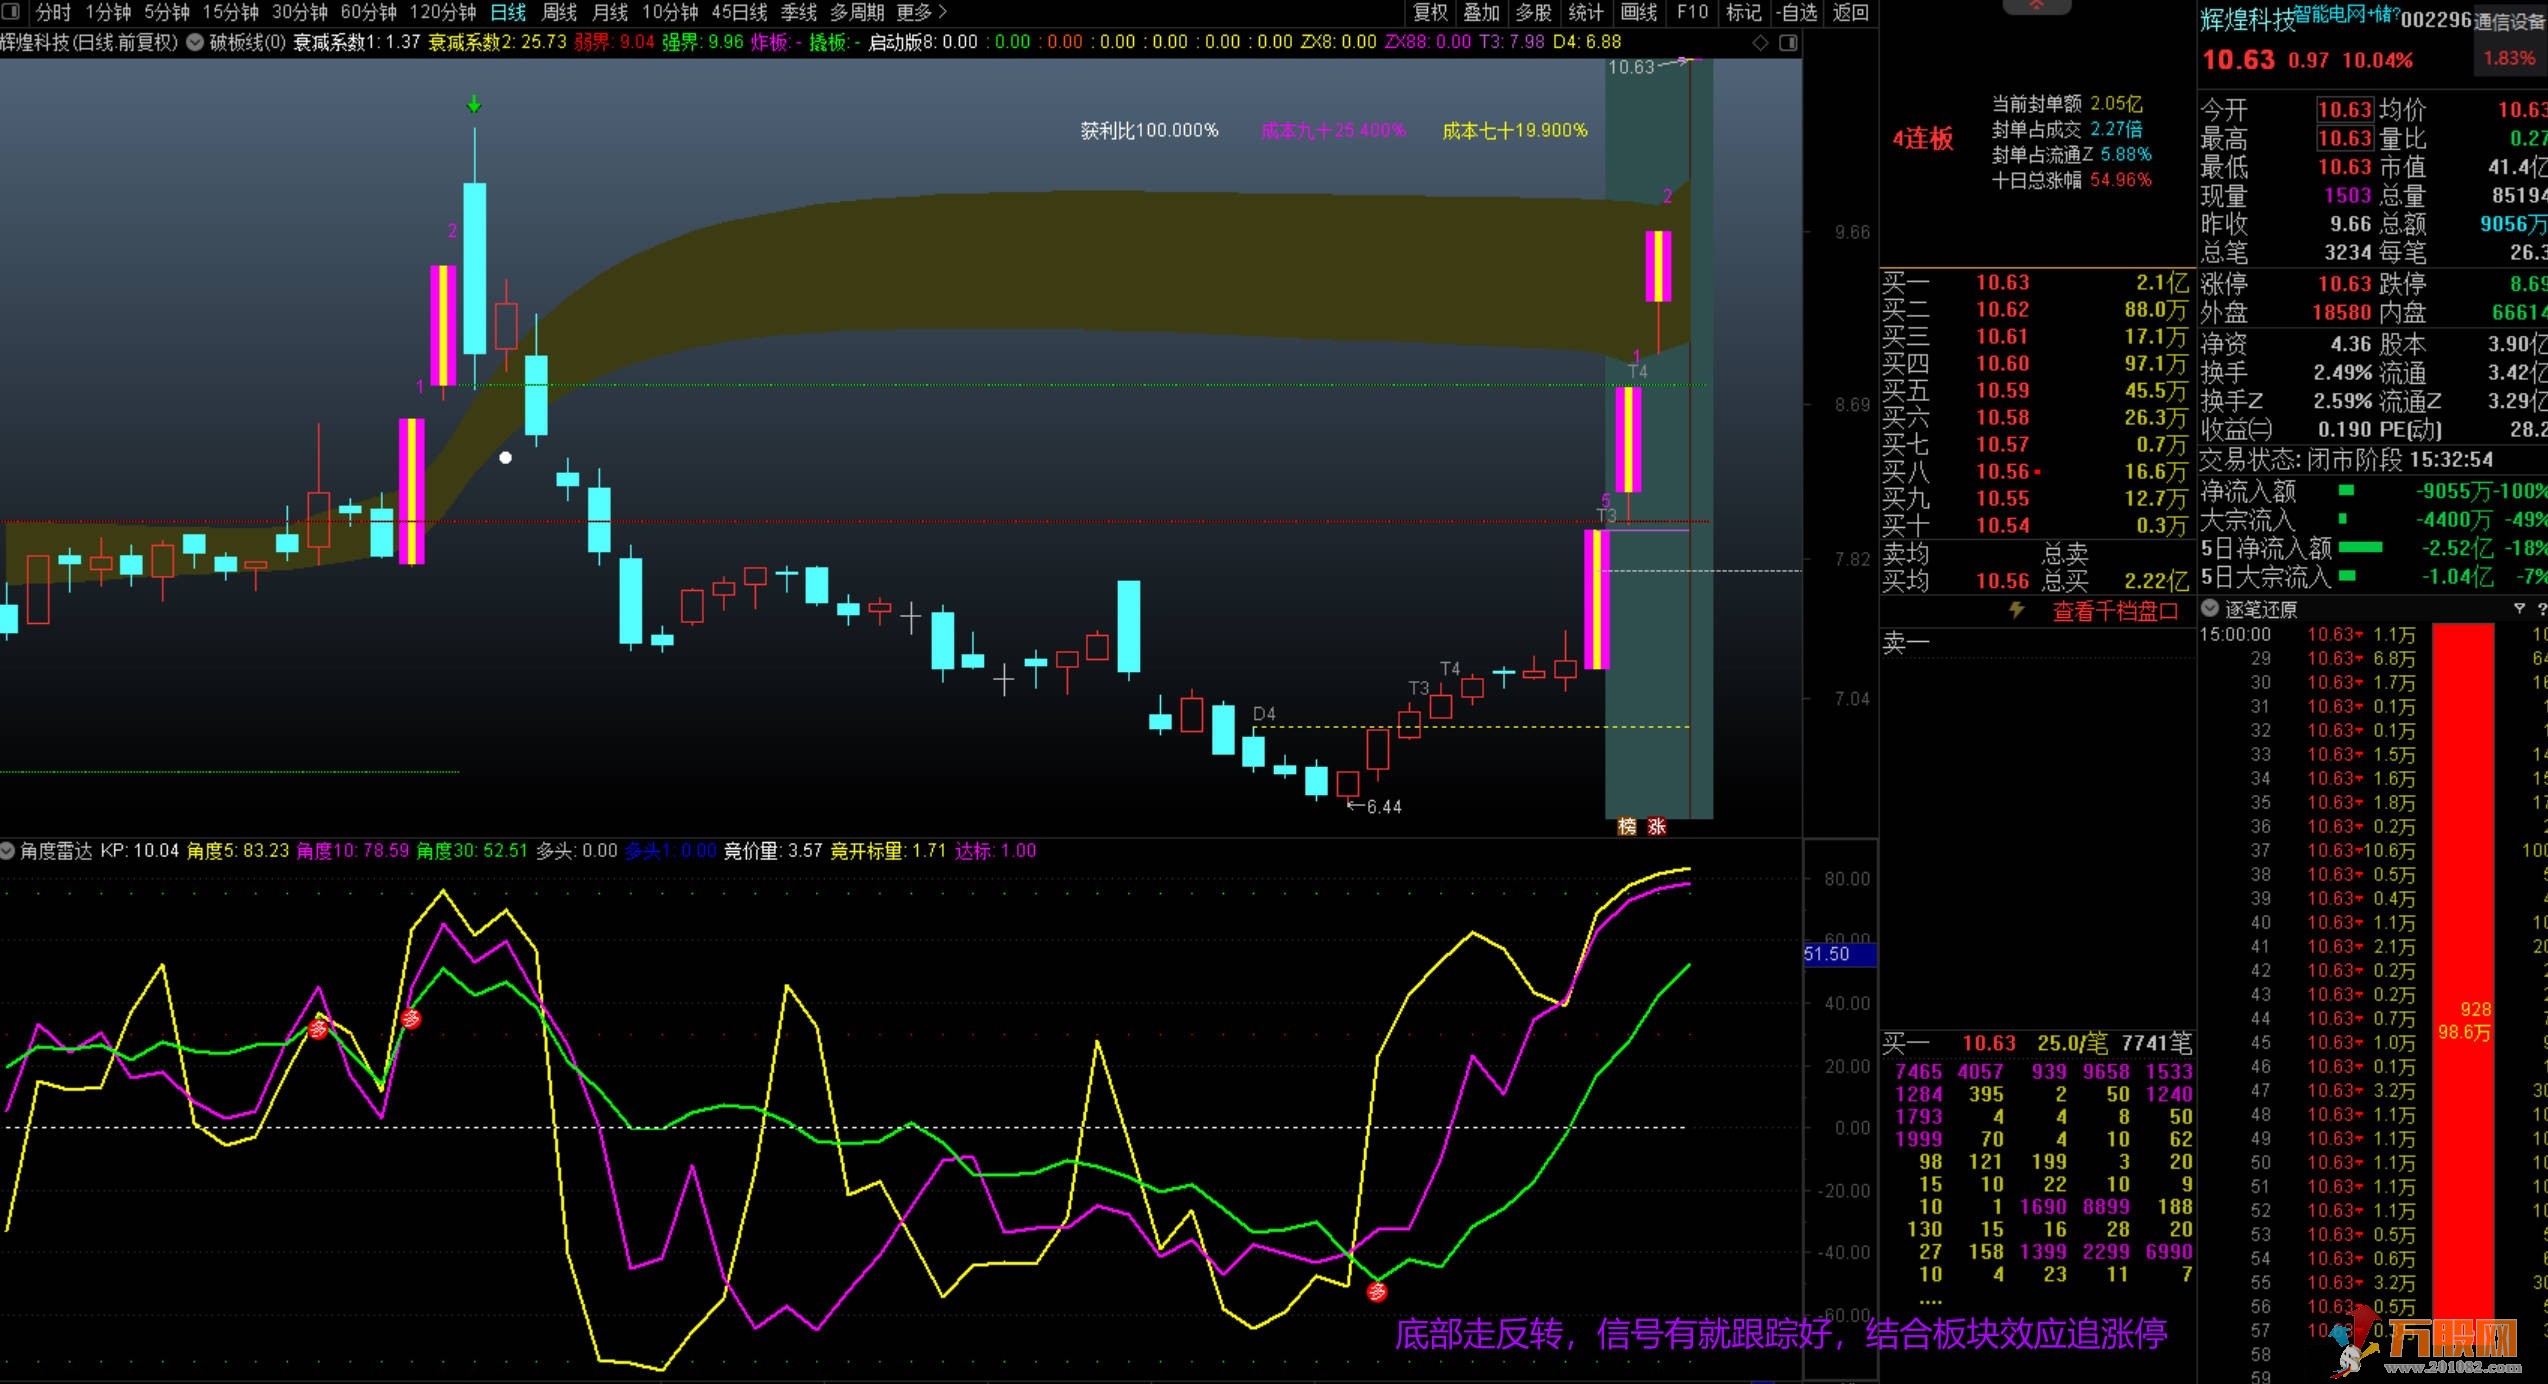The height and width of the screenshot is (1384, 2548).
Task: Open F10 company info
Action: (1692, 12)
